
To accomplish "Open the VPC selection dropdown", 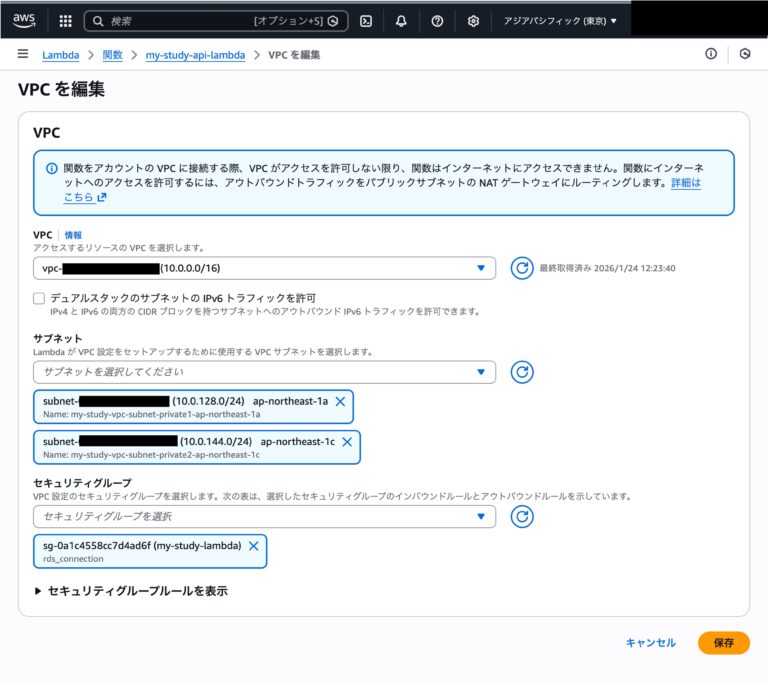I will click(264, 268).
